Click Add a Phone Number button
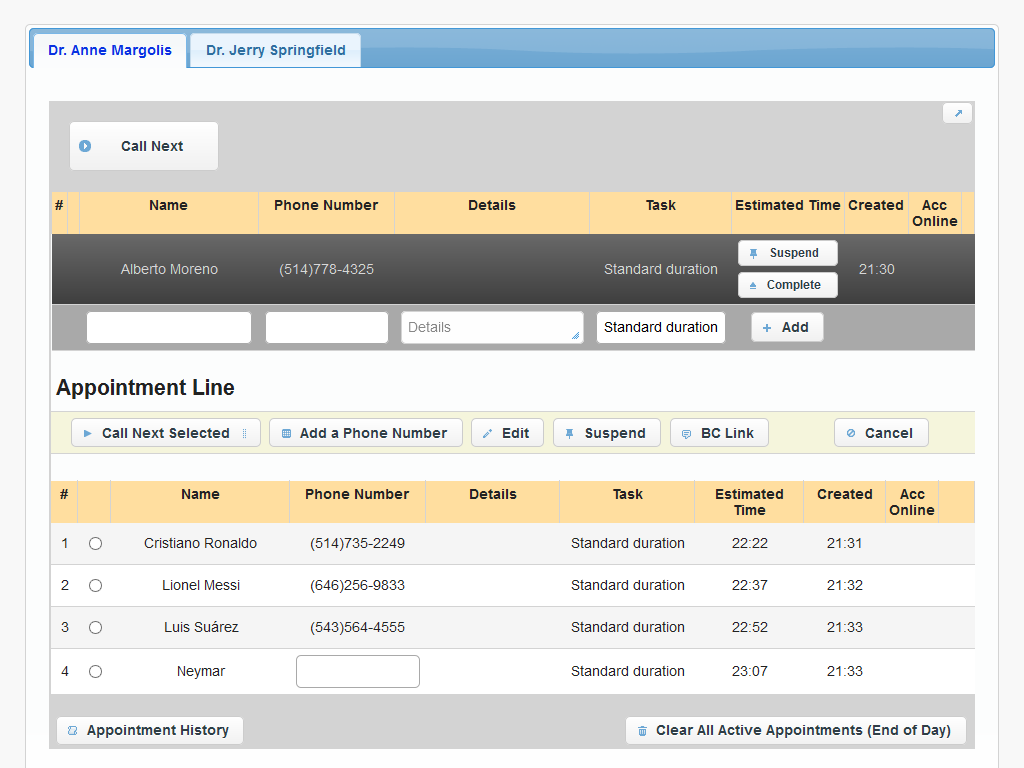This screenshot has width=1024, height=768. [x=365, y=433]
